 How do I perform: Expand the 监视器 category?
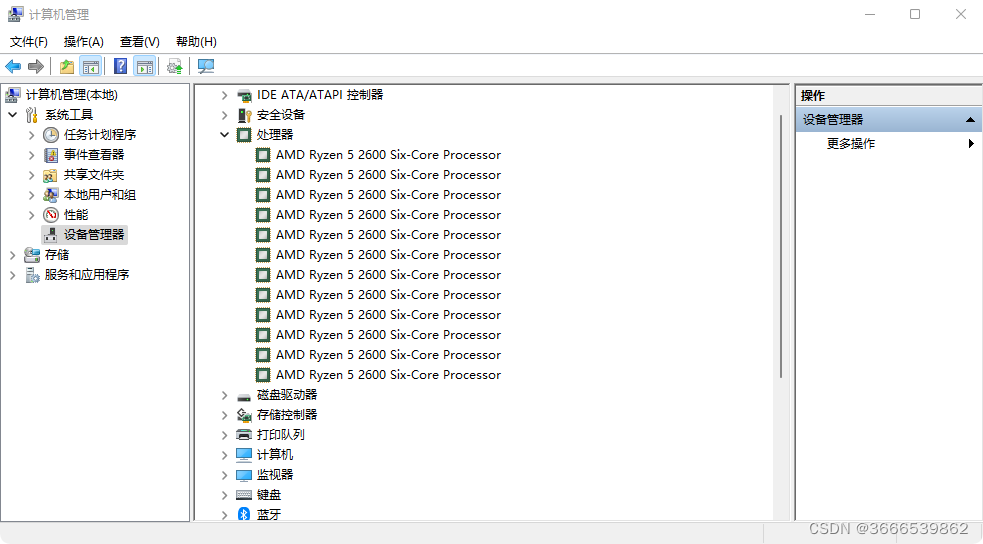pos(224,475)
